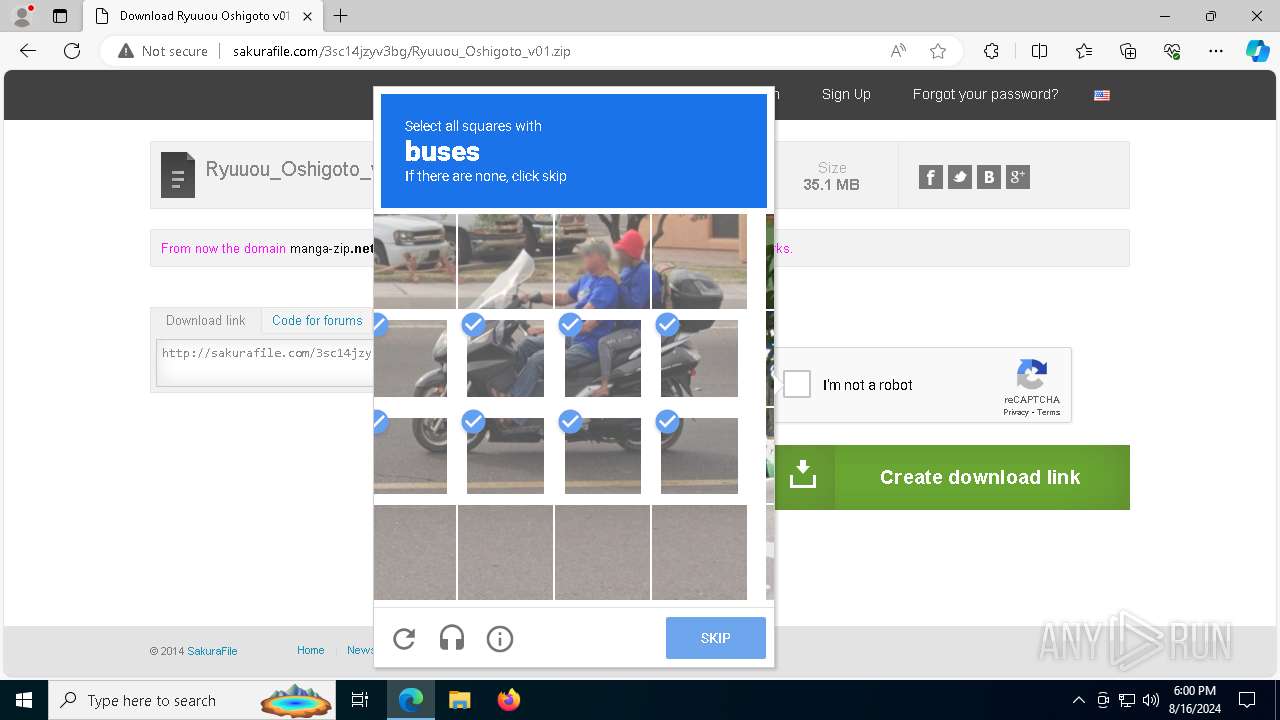
Task: Share file via the B icon
Action: pos(989,177)
